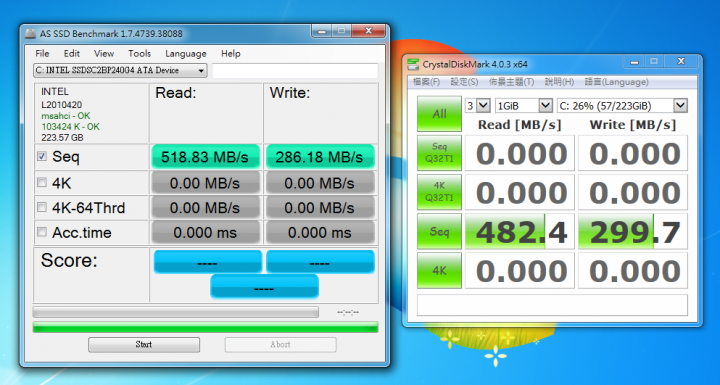
Task: Run the Seq test button in CrystalDiskMark
Action: click(439, 231)
